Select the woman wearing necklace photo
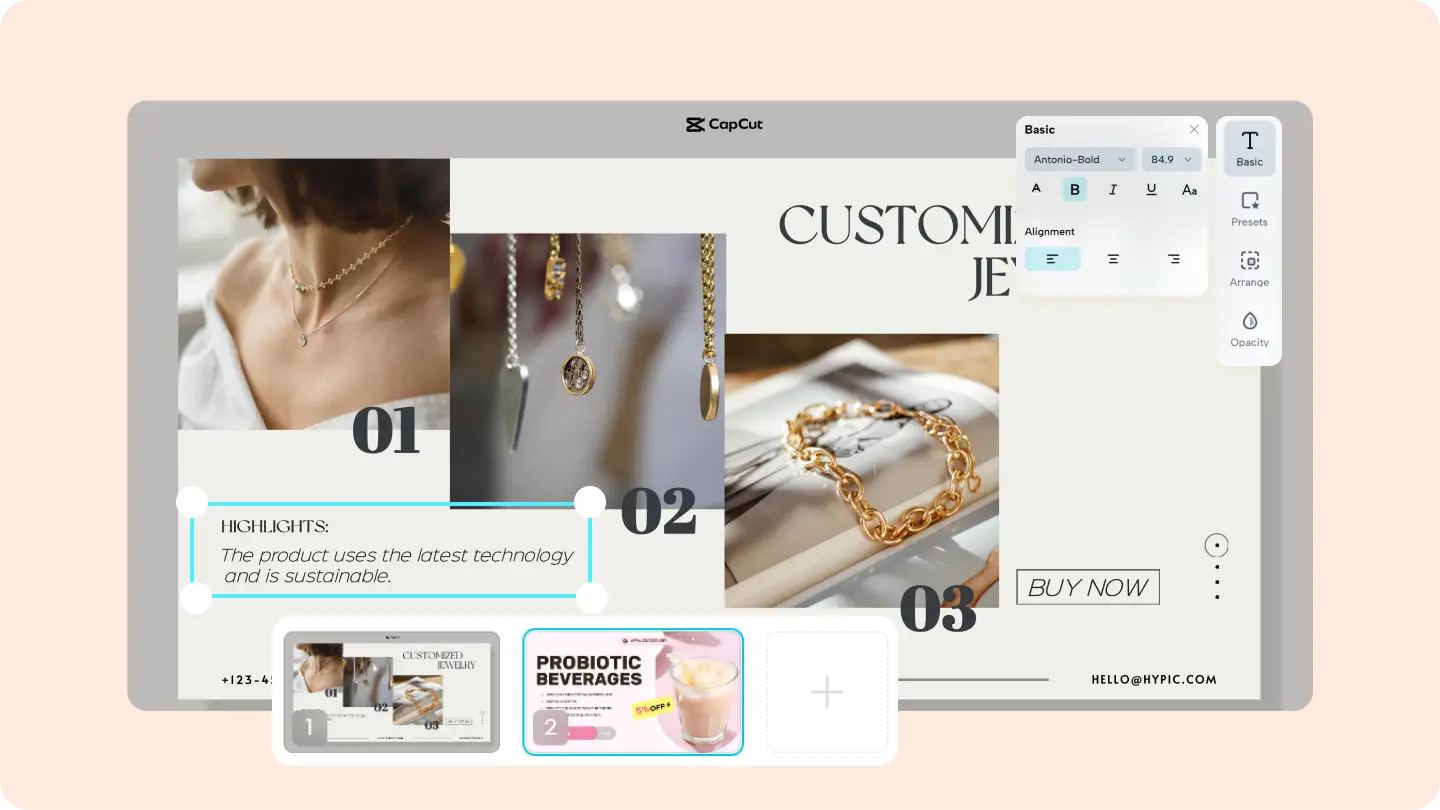The height and width of the screenshot is (810, 1440). (x=314, y=294)
